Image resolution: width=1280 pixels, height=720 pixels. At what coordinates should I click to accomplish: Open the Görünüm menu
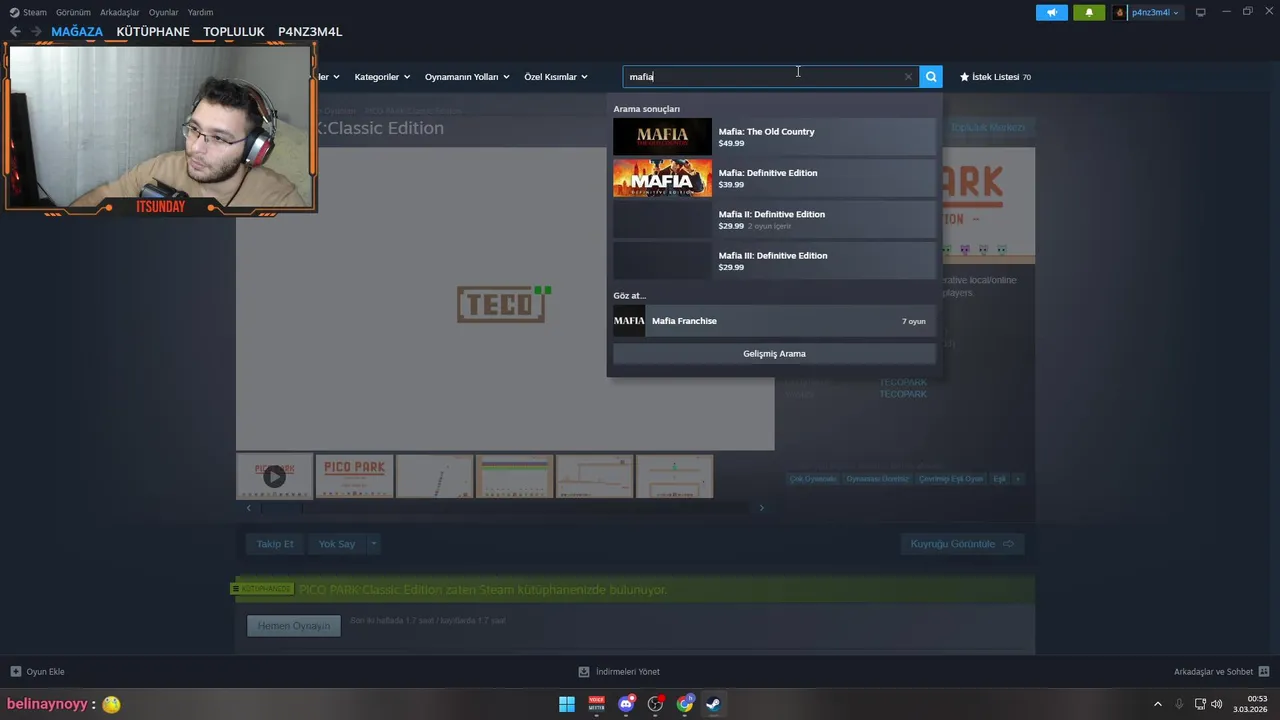[x=73, y=13]
